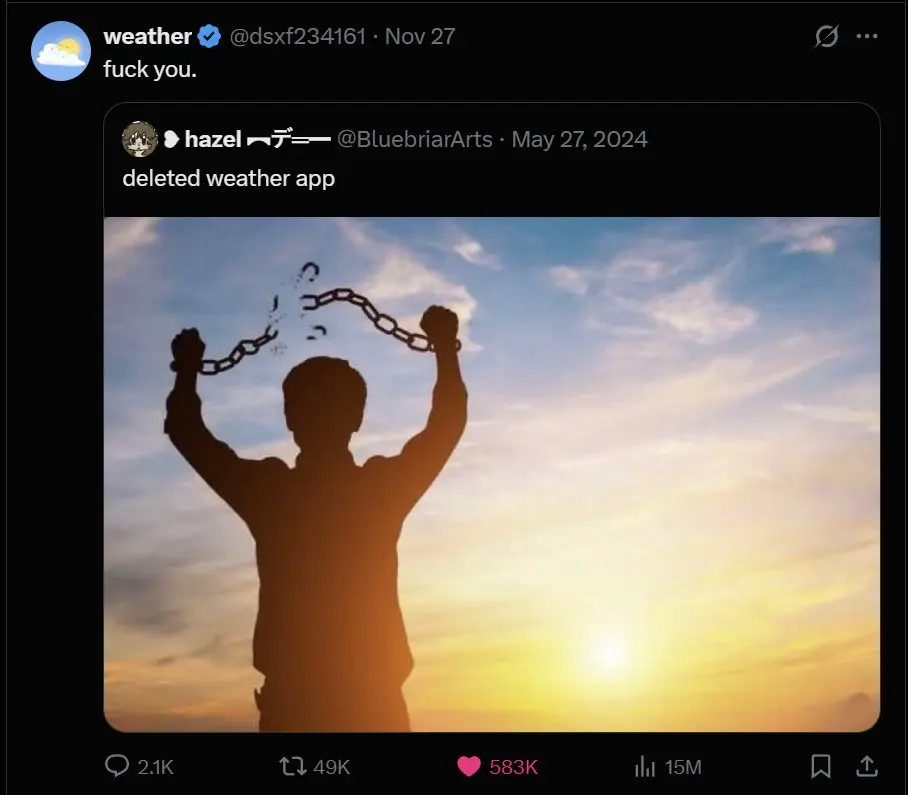Toggle the pink heart like button

(x=469, y=767)
